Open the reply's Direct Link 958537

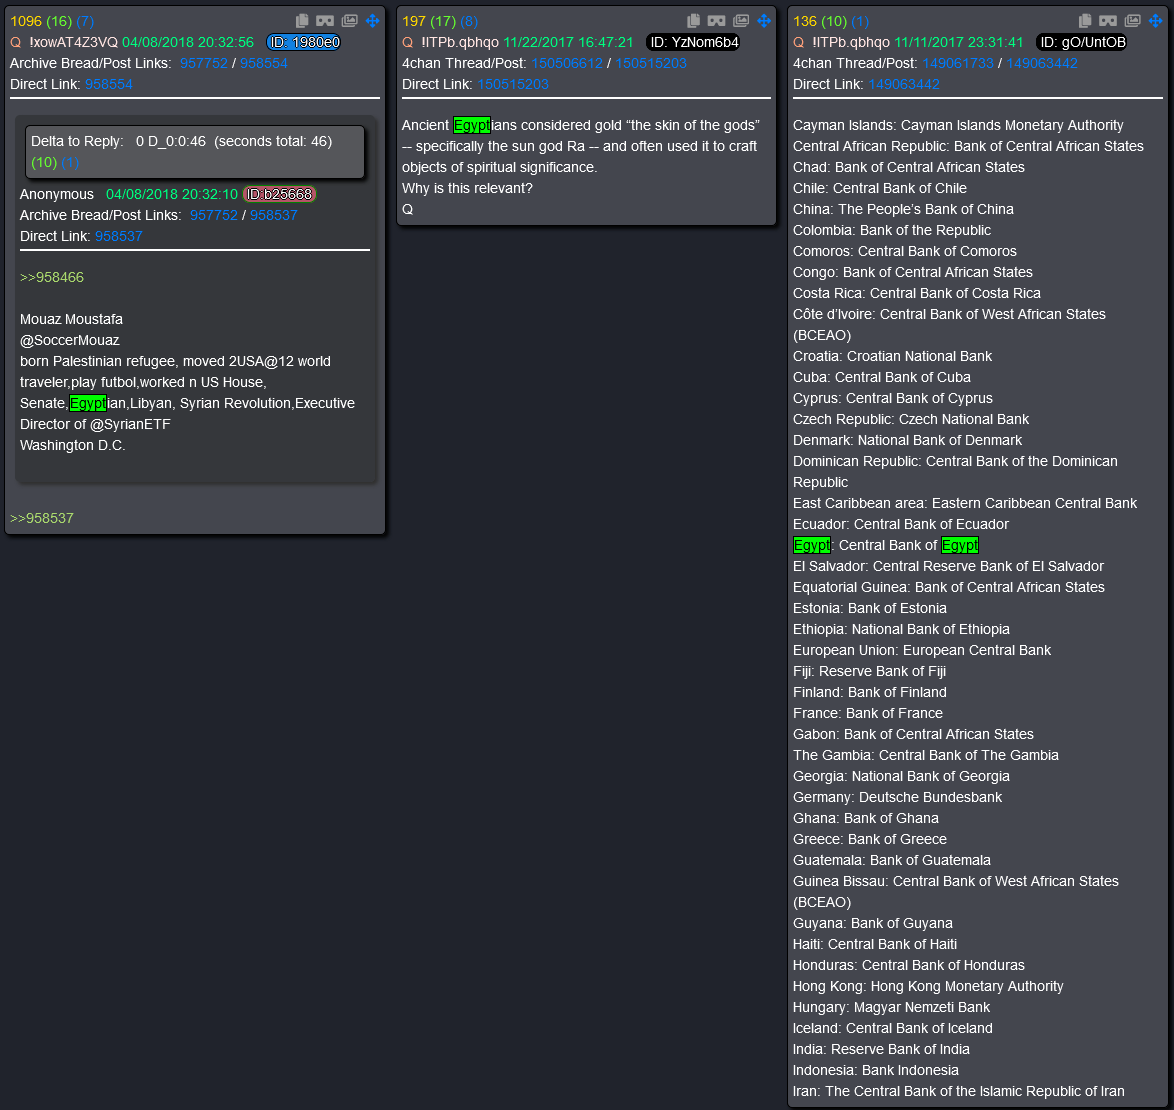[x=118, y=237]
